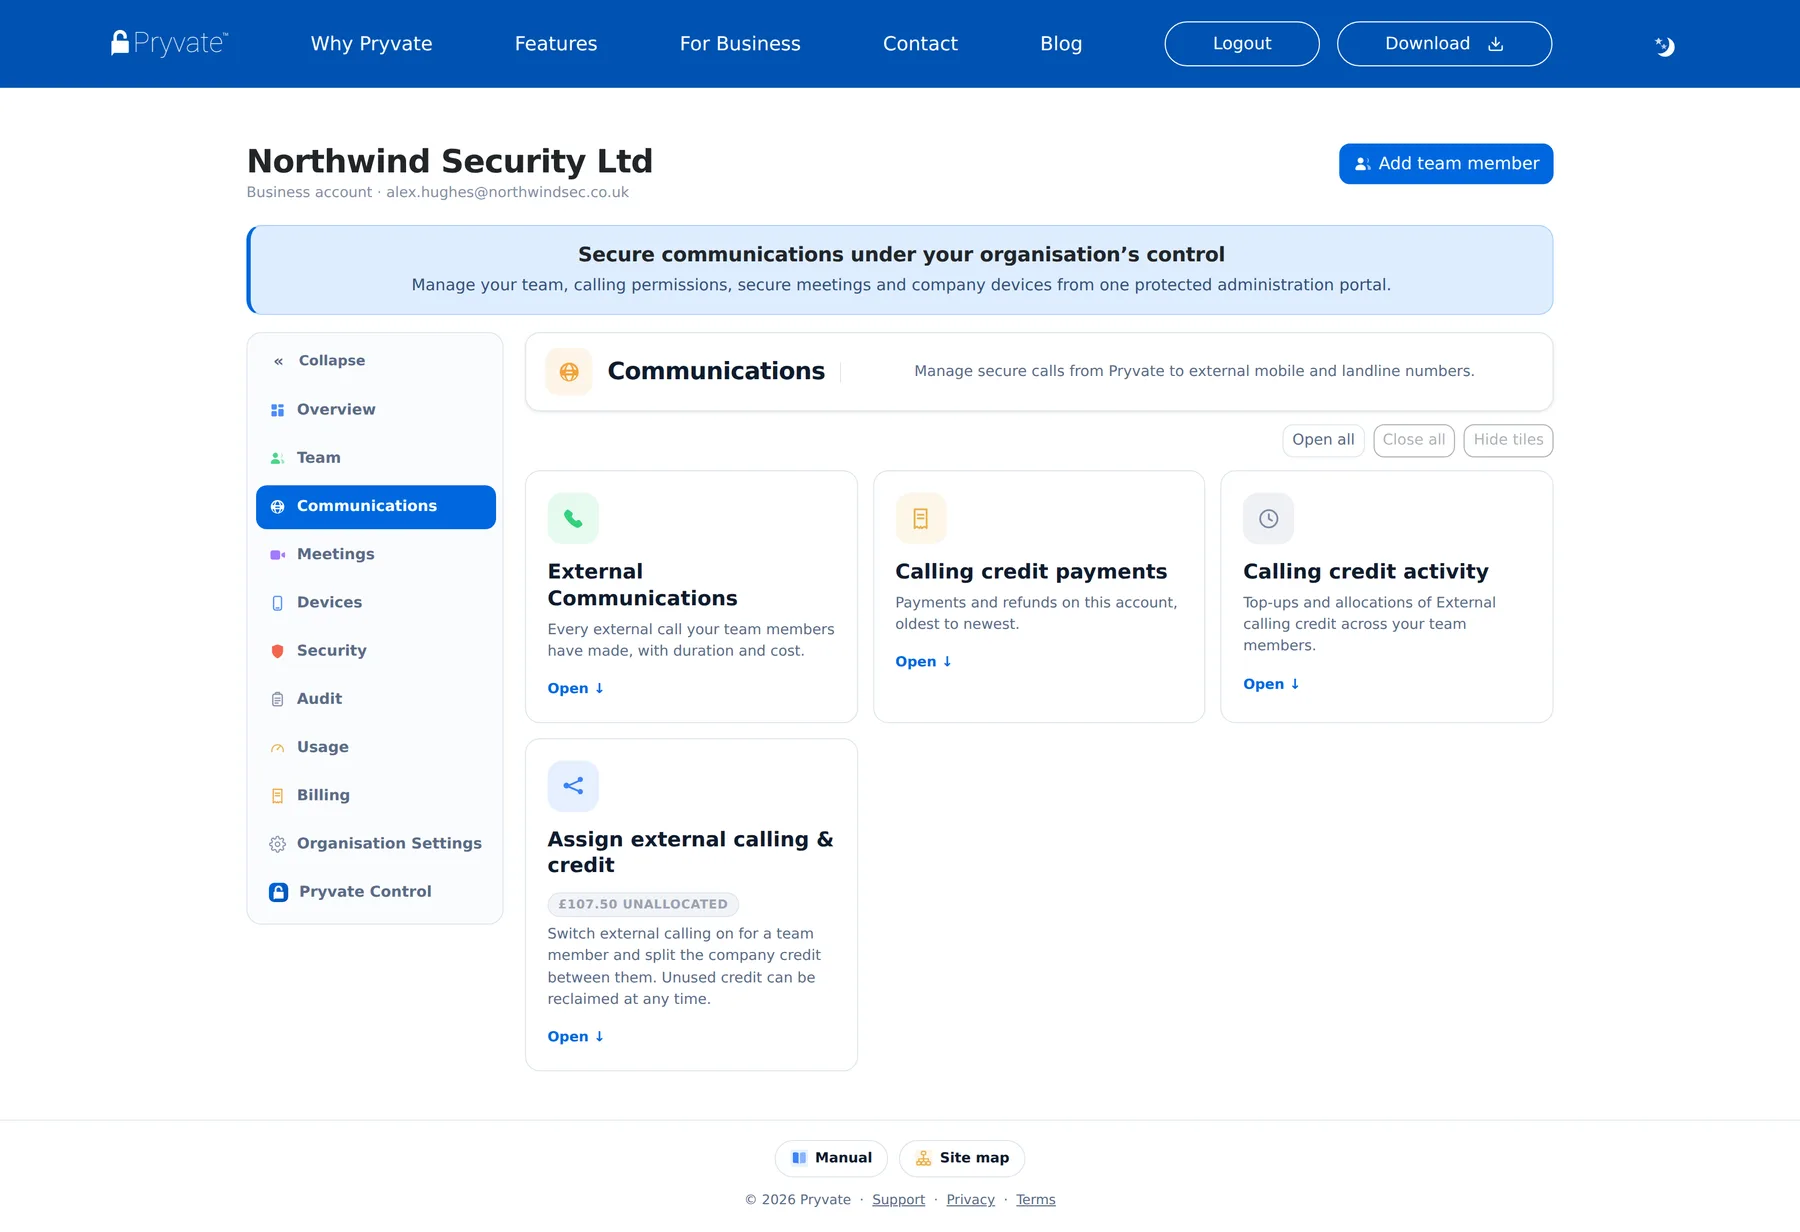Viewport: 1800px width, 1232px height.
Task: Click the £107.50 UNALLOCATED badge
Action: click(643, 905)
